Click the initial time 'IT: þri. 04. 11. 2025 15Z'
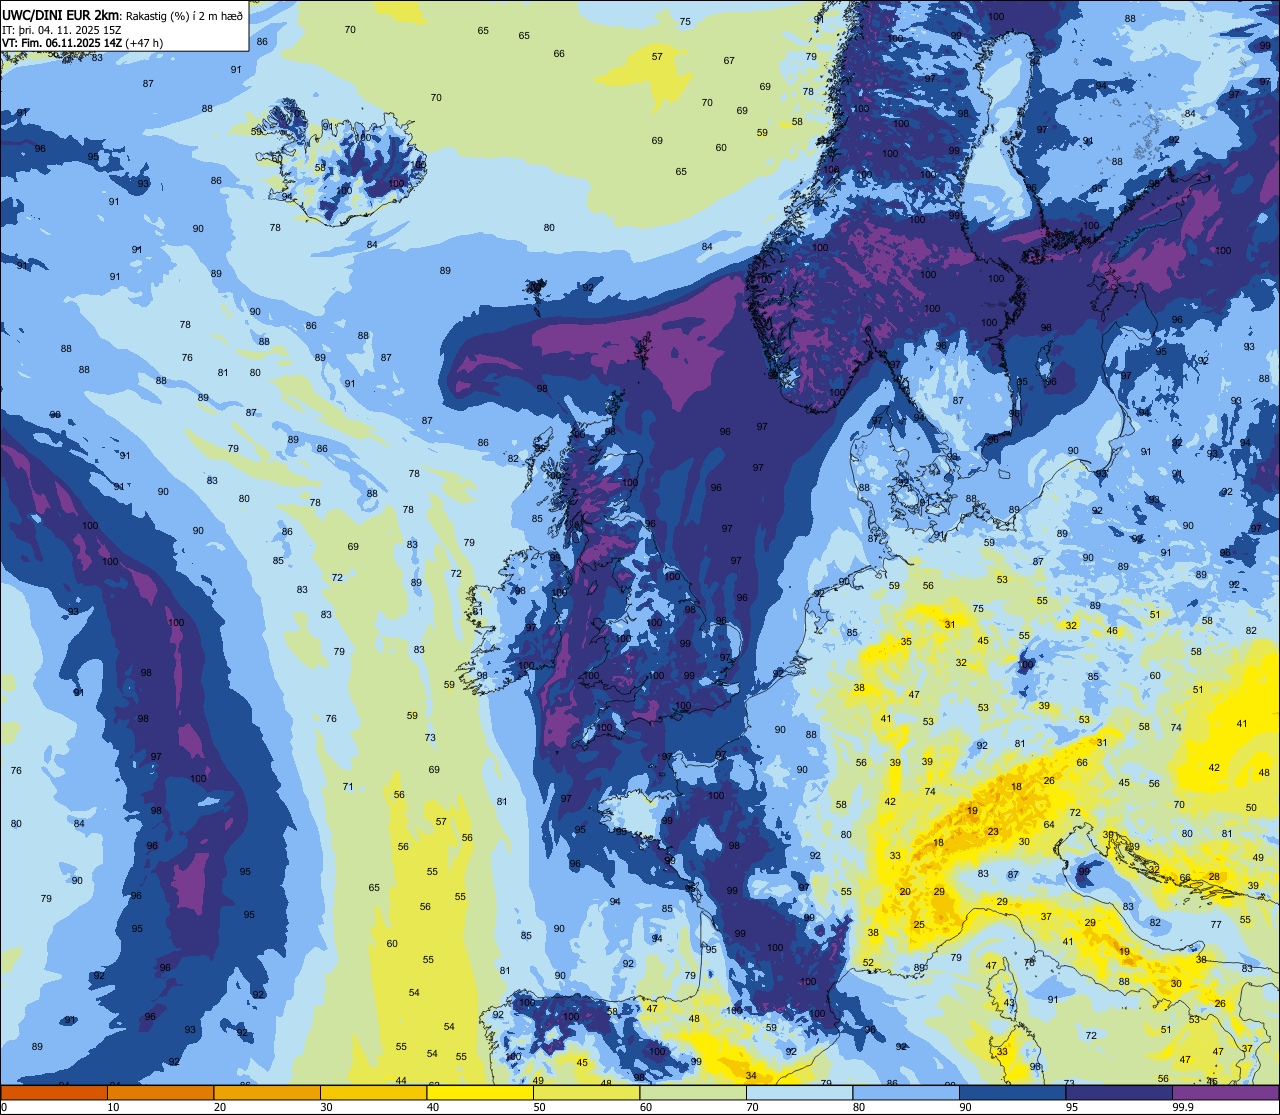Screen dimensions: 1280x1115 [62, 30]
